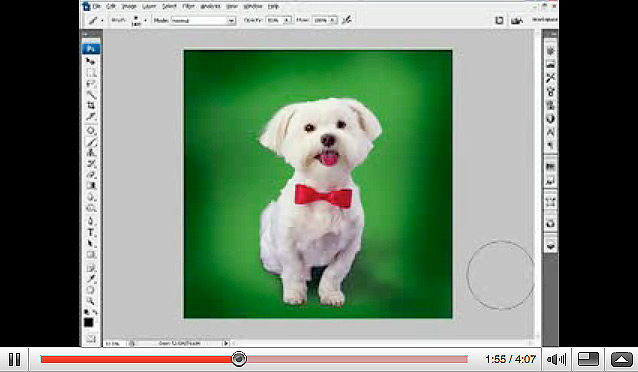This screenshot has height=372, width=638.
Task: Open the Paragraph panel icon in dock
Action: (x=551, y=145)
